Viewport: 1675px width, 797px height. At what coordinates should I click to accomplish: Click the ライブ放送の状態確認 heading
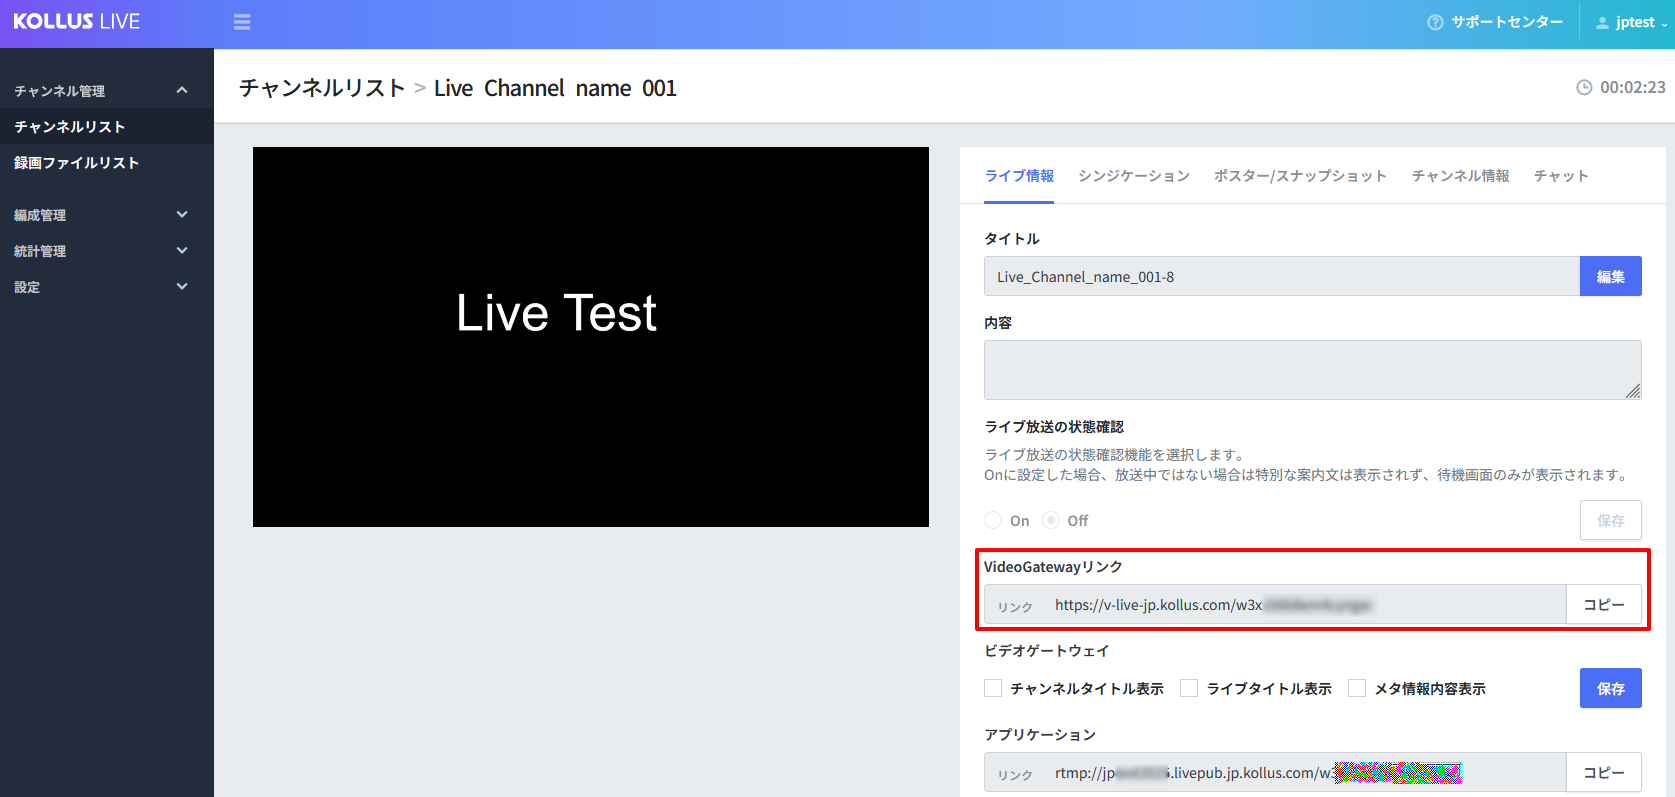pyautogui.click(x=1054, y=427)
